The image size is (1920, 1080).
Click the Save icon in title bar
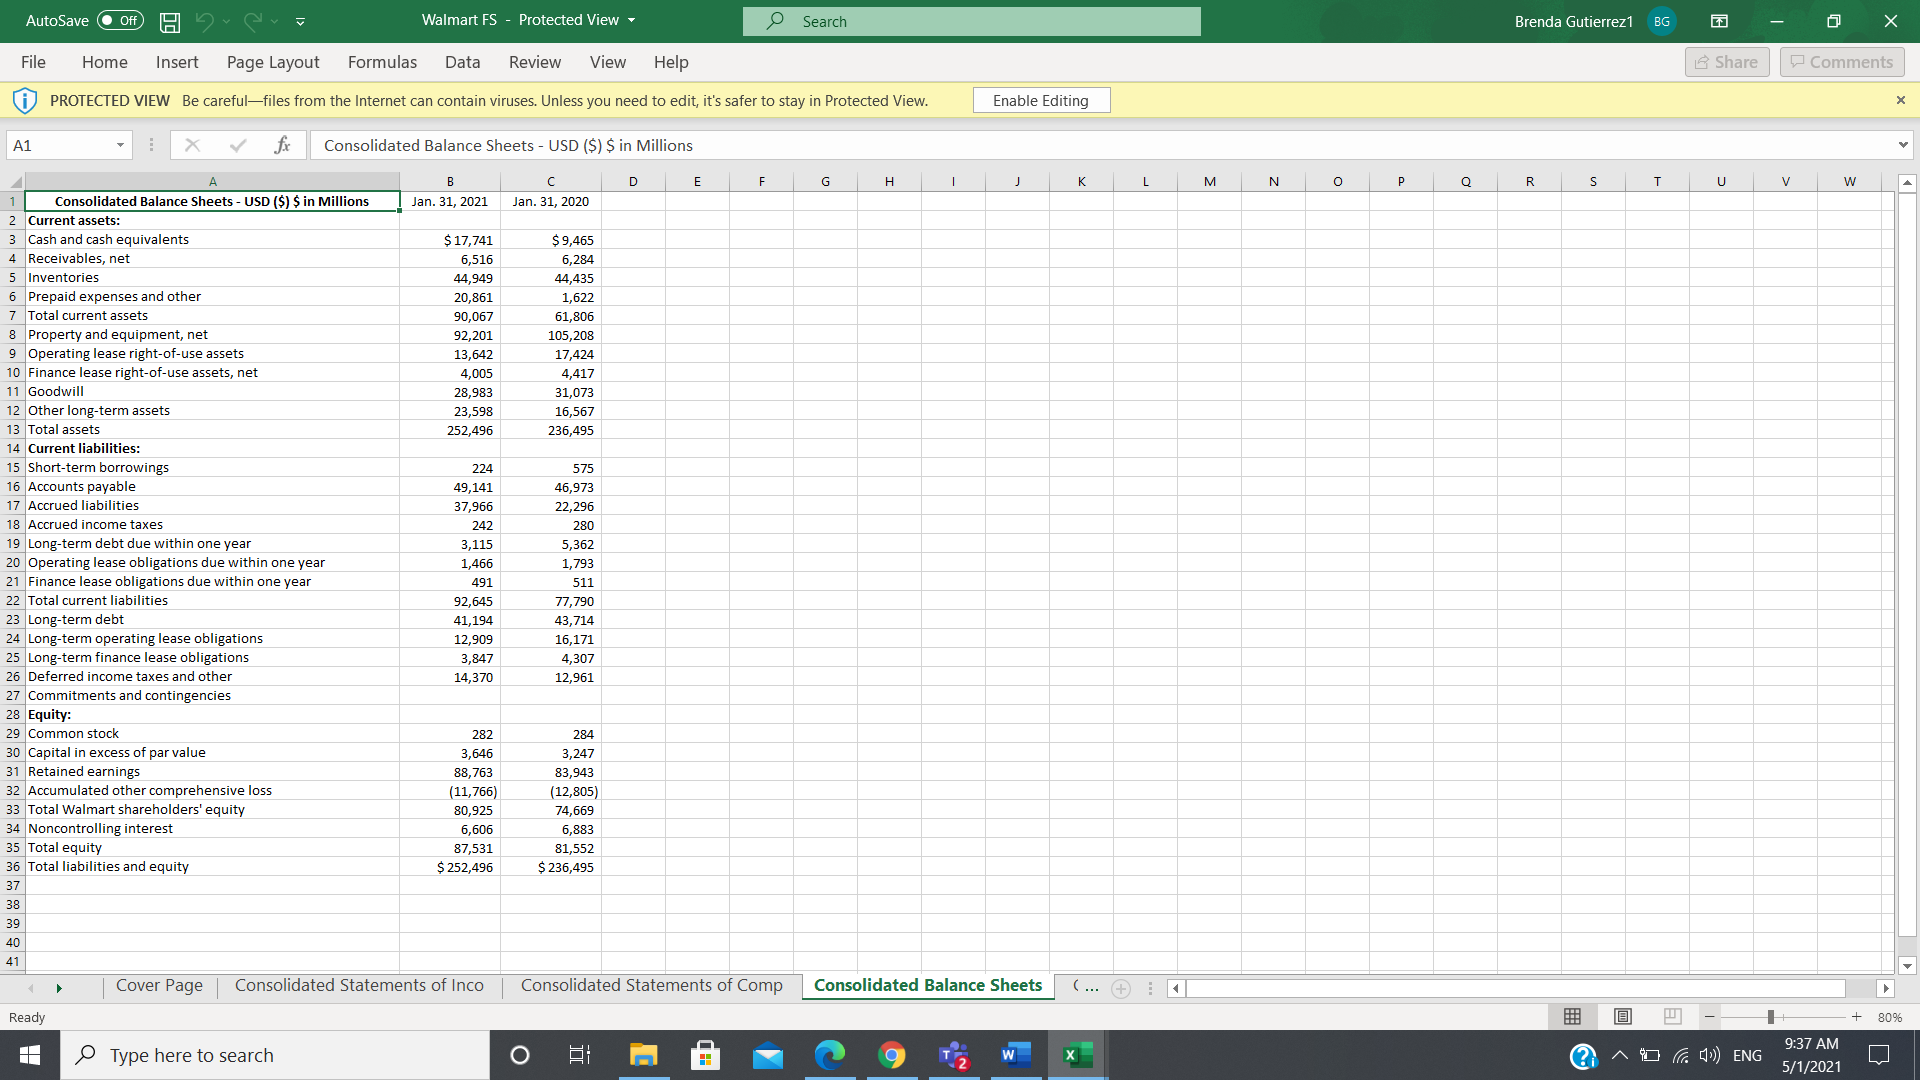click(x=170, y=21)
